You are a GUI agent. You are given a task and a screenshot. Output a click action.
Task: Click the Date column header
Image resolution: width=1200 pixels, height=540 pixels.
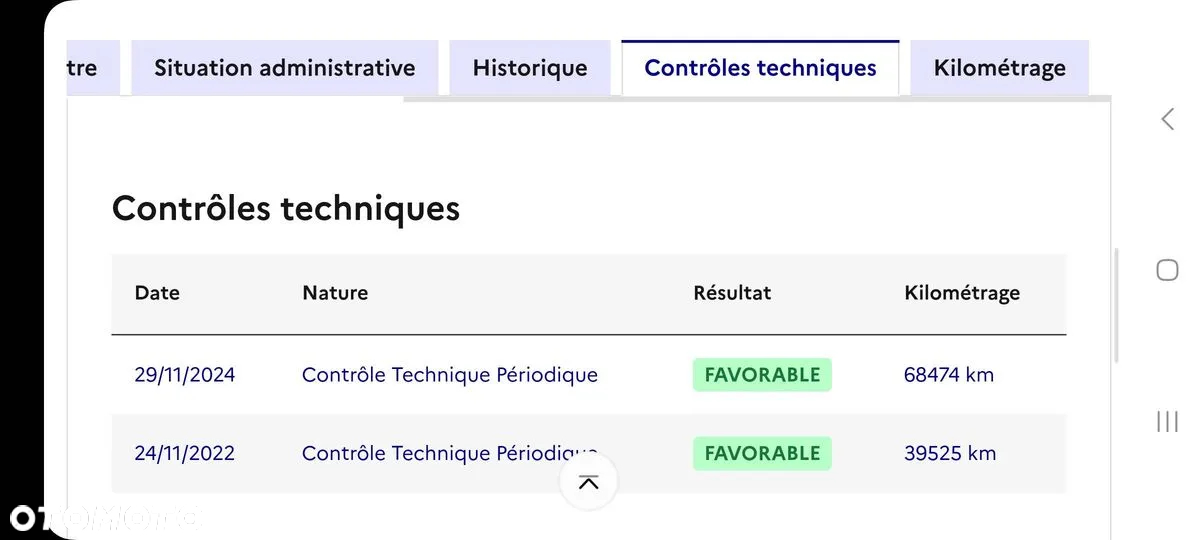[x=157, y=293]
